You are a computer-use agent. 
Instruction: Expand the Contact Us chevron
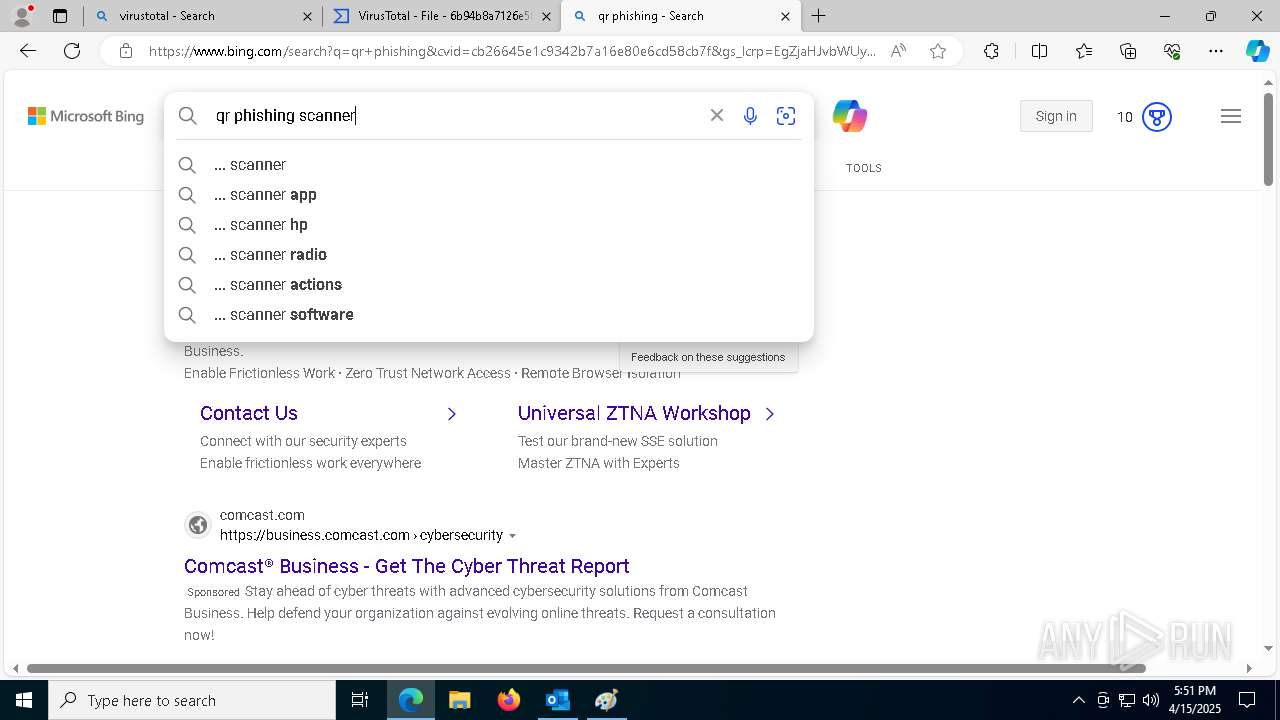coord(452,414)
